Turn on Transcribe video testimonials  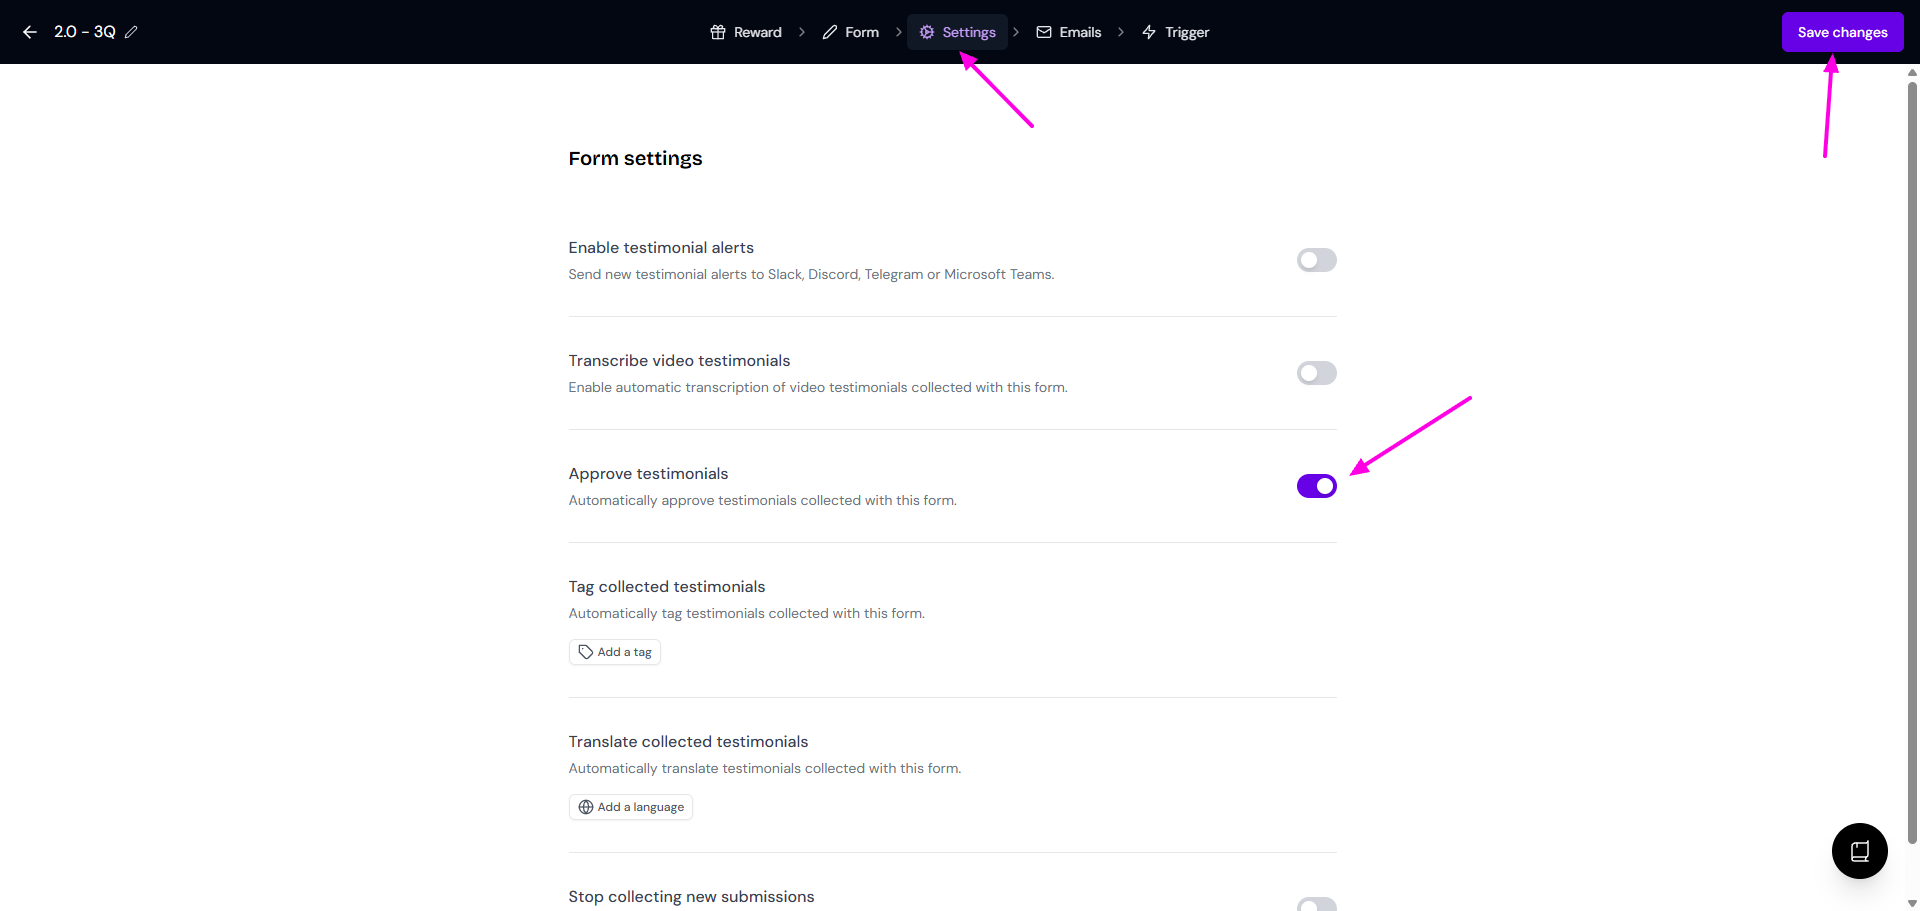(1316, 373)
